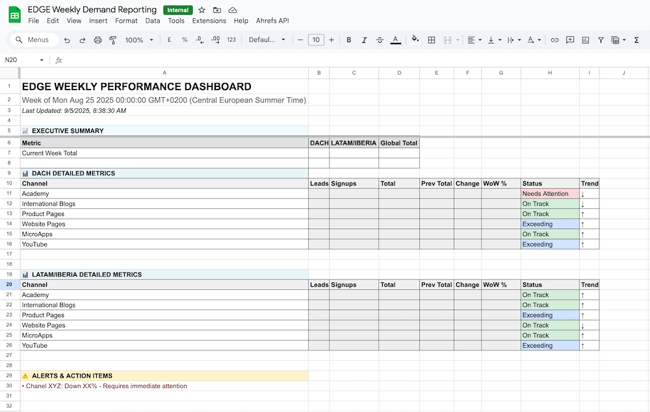Screen dimensions: 650x412
Task: Open text wrapping dropdown
Action: (514, 40)
